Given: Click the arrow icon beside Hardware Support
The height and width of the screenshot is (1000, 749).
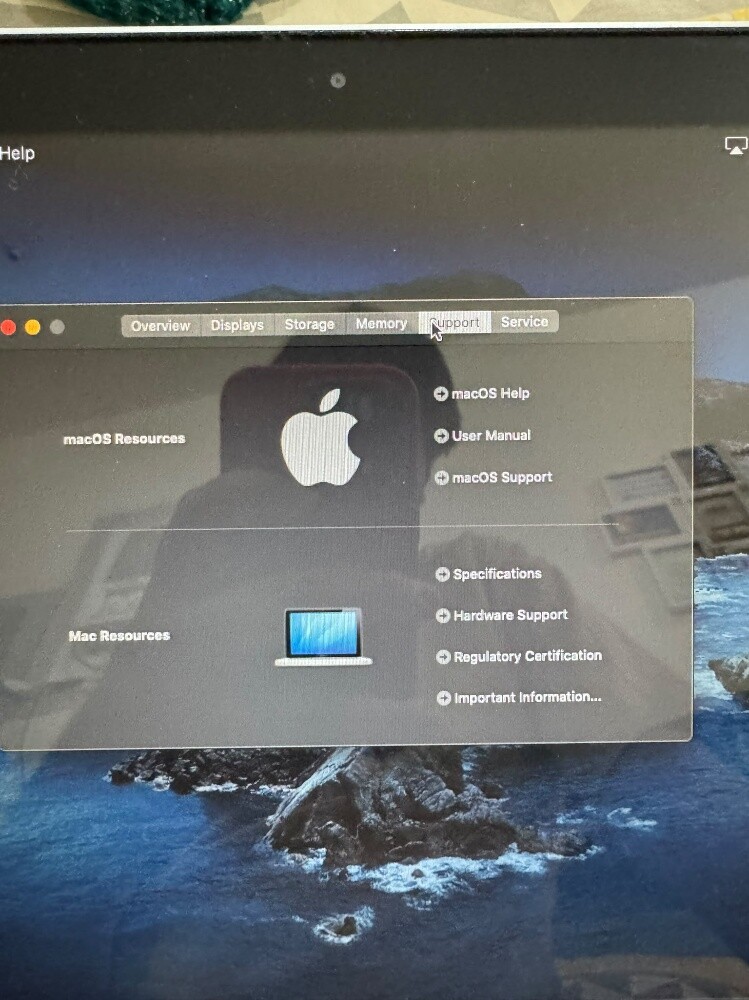Looking at the screenshot, I should click(x=443, y=615).
